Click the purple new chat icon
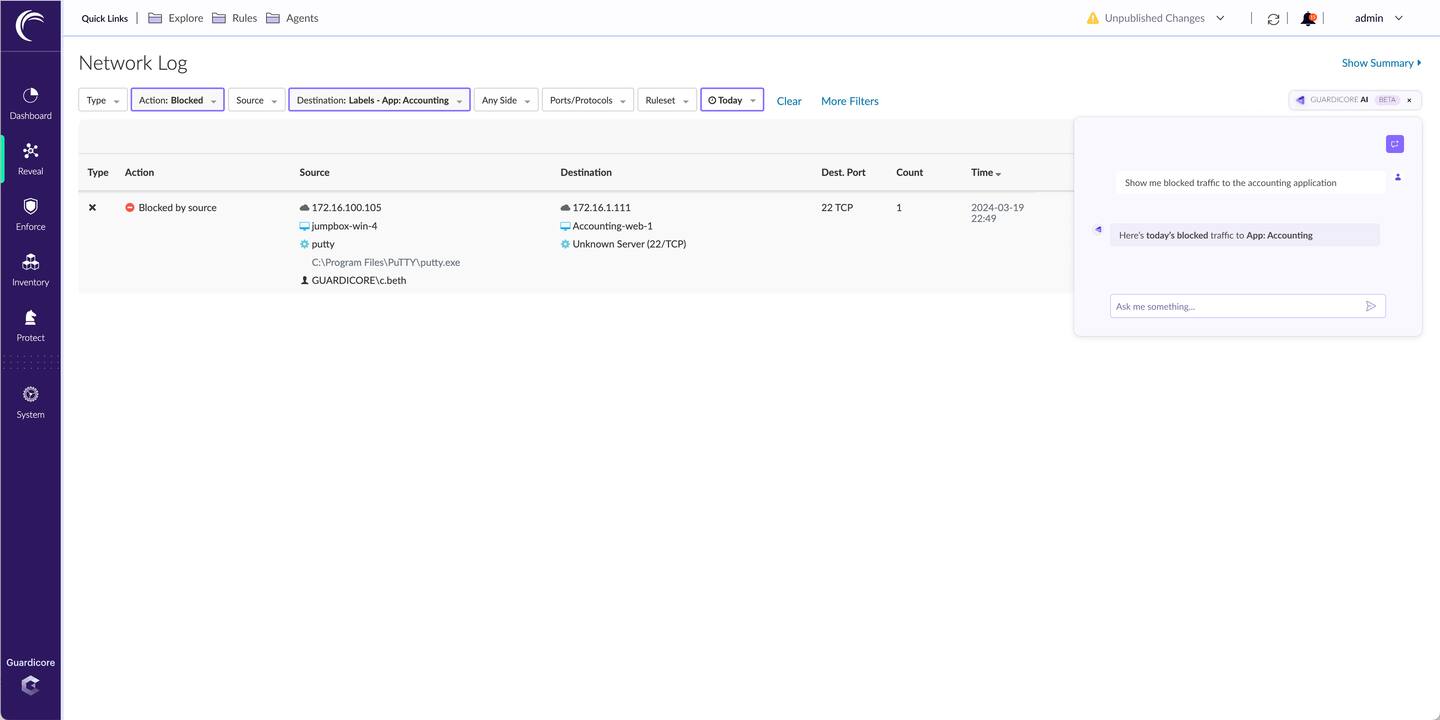Screen dimensions: 1440x720 coord(1394,144)
